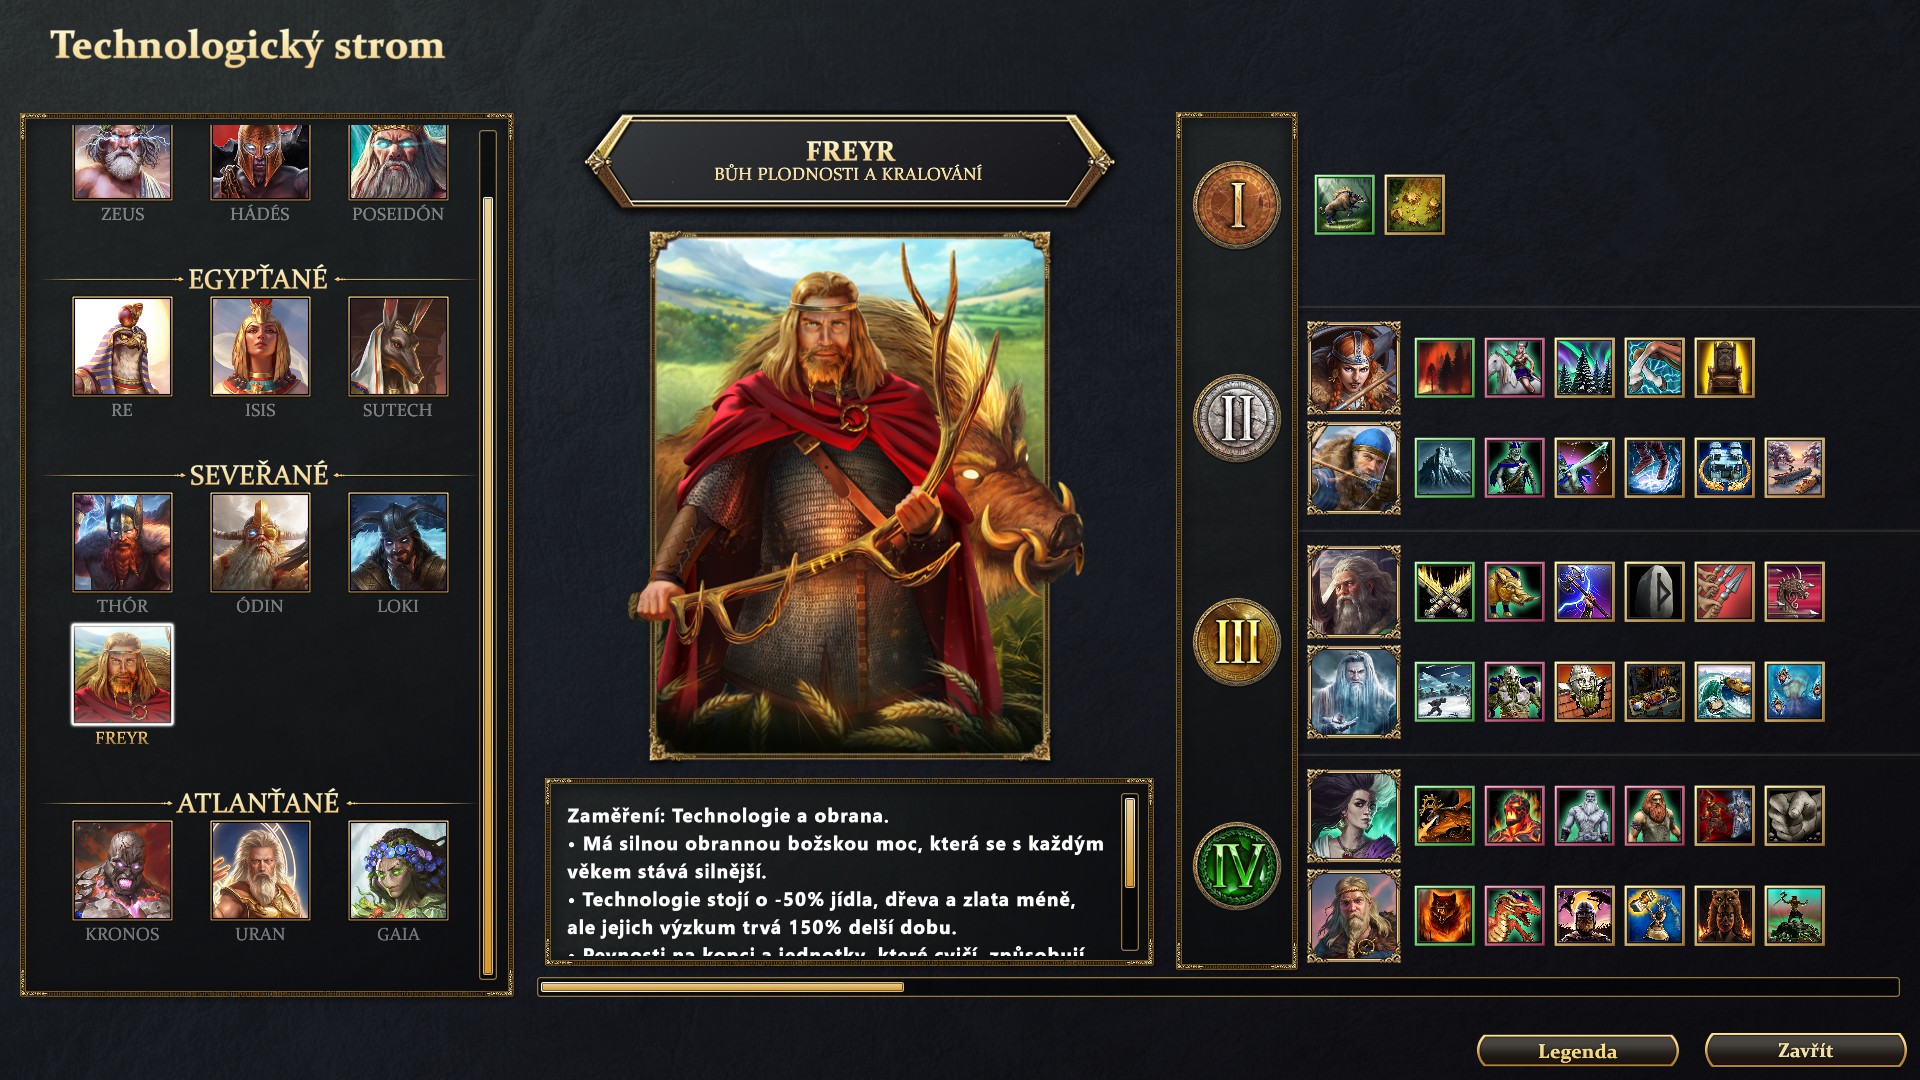Select the rune stone icon in Age III

1654,591
